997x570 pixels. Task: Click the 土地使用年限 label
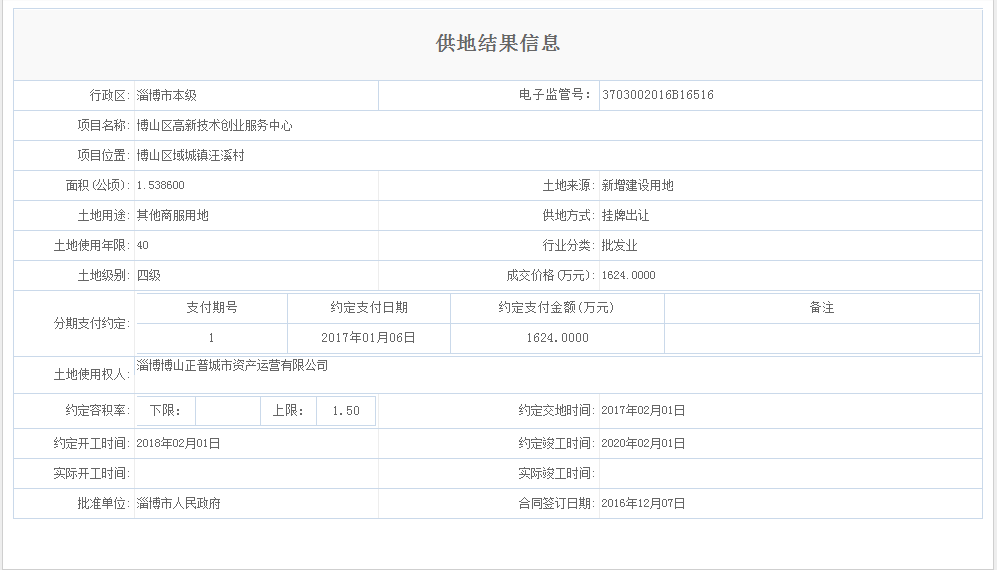92,245
